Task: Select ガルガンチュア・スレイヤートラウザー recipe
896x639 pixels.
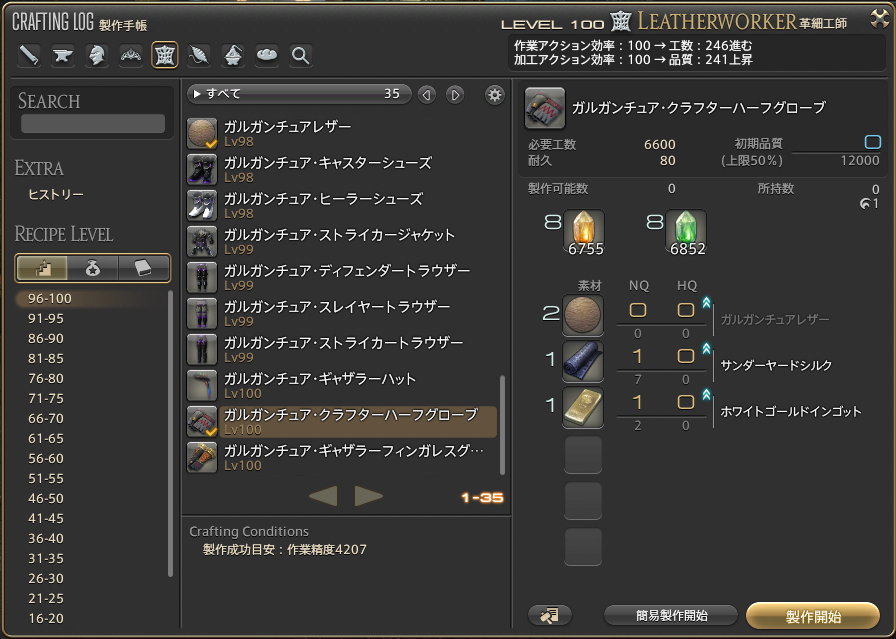Action: (x=342, y=313)
